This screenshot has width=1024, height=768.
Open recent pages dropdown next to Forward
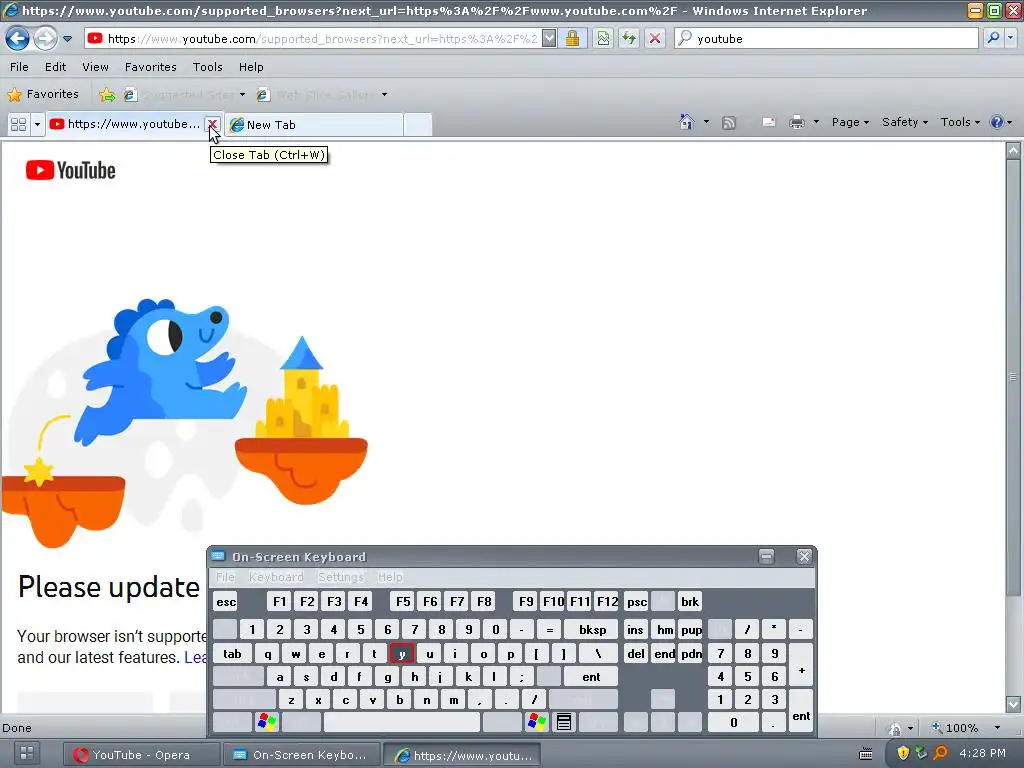(x=67, y=39)
